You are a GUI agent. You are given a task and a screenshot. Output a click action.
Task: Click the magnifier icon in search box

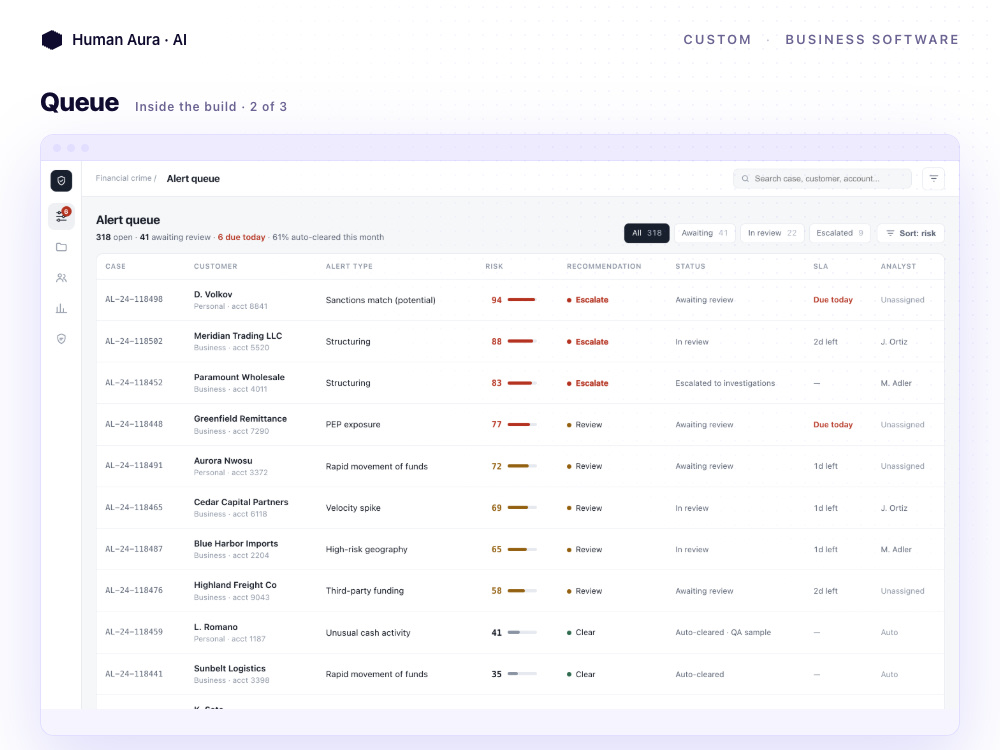[745, 179]
